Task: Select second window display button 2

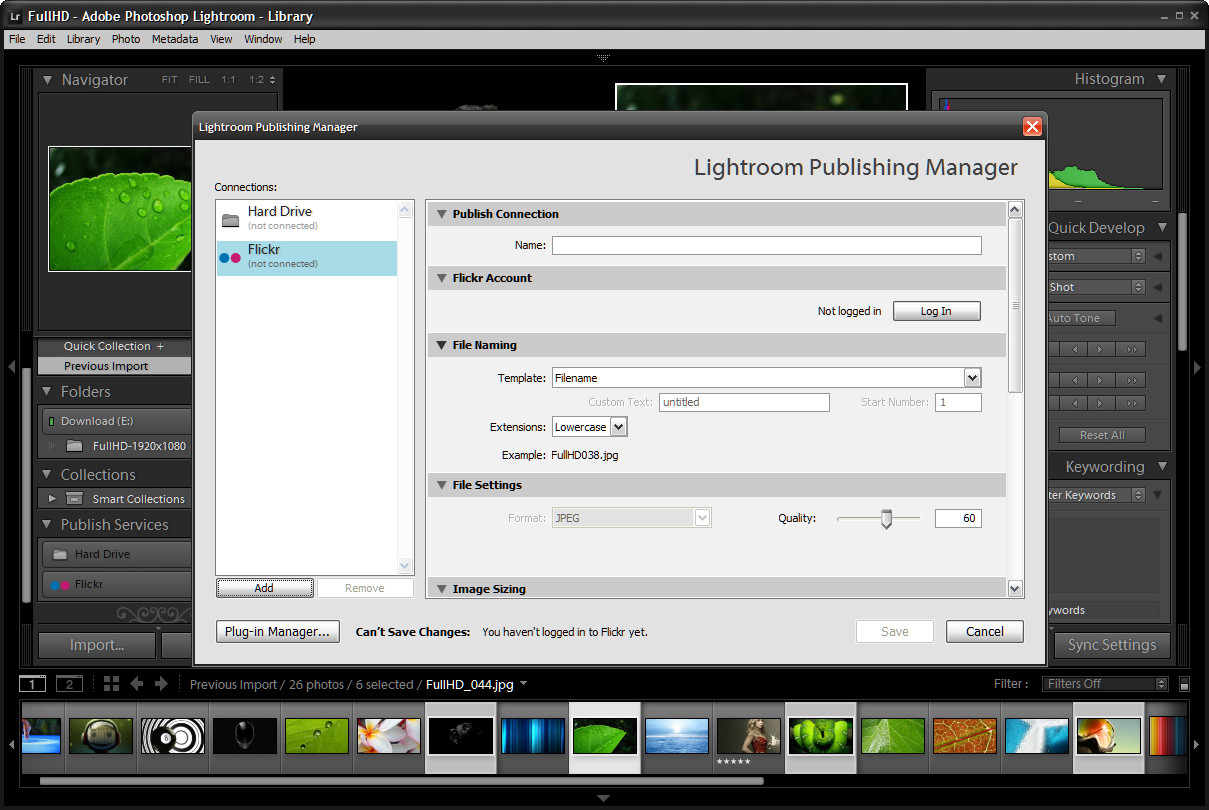Action: click(x=69, y=684)
